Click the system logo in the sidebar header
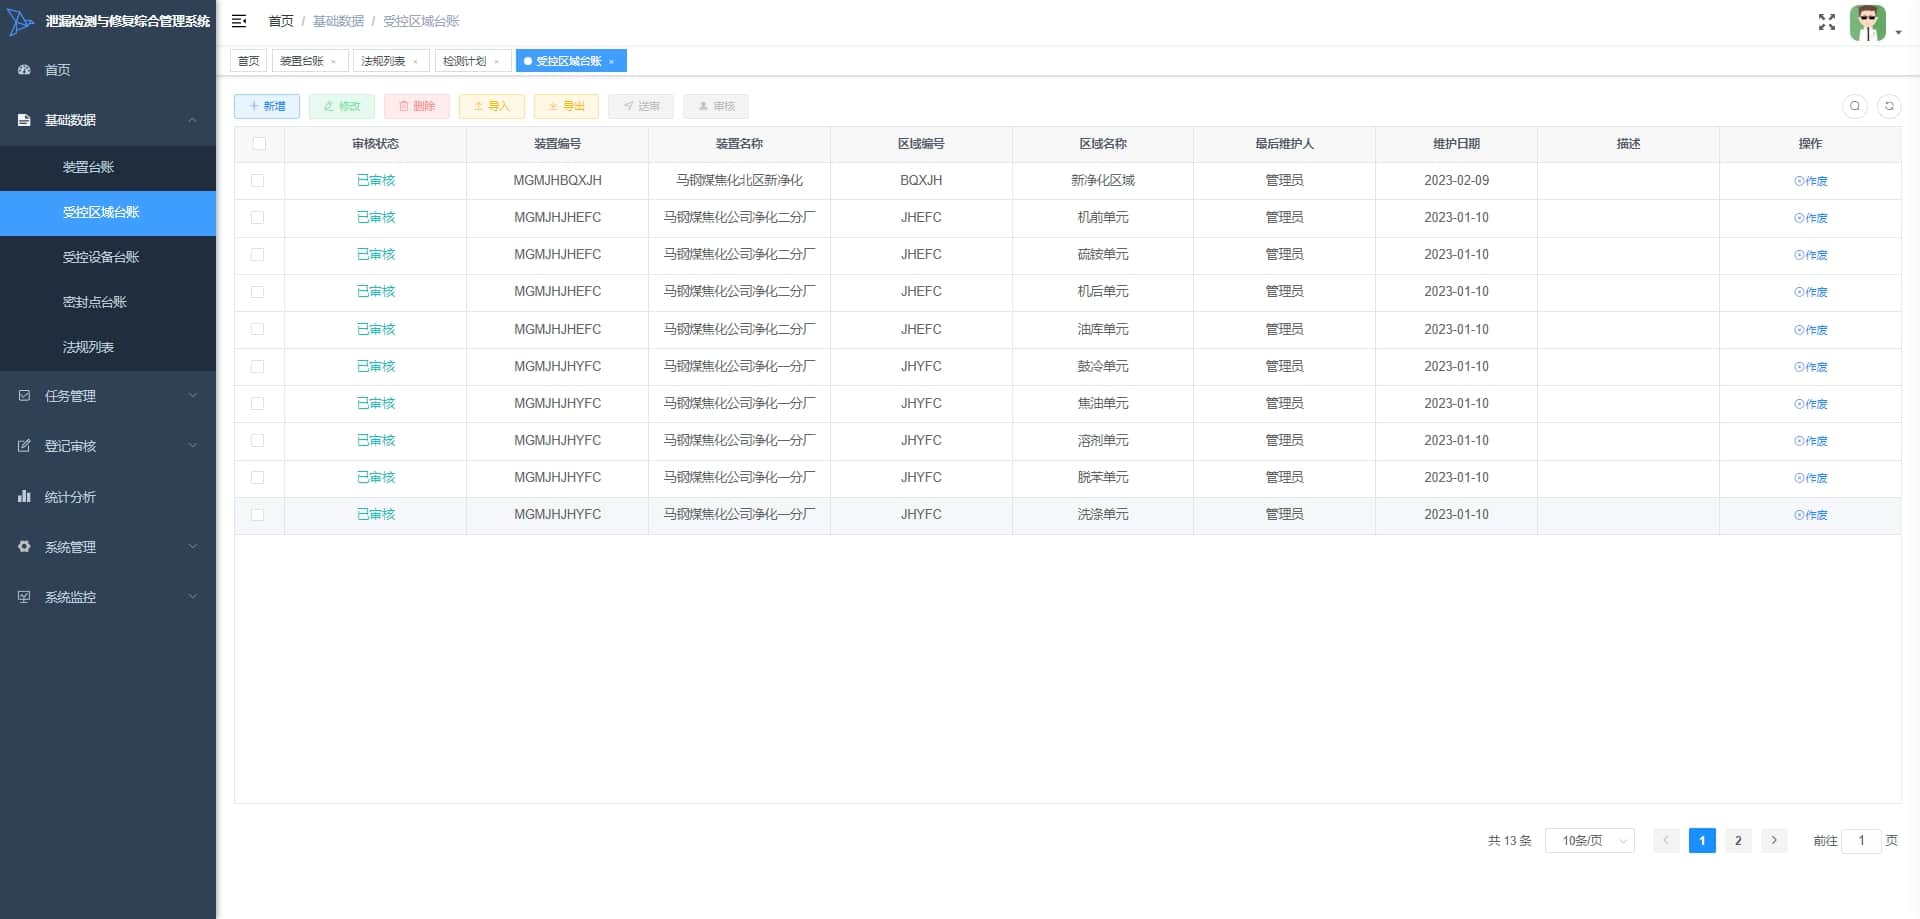1920x919 pixels. 20,21
